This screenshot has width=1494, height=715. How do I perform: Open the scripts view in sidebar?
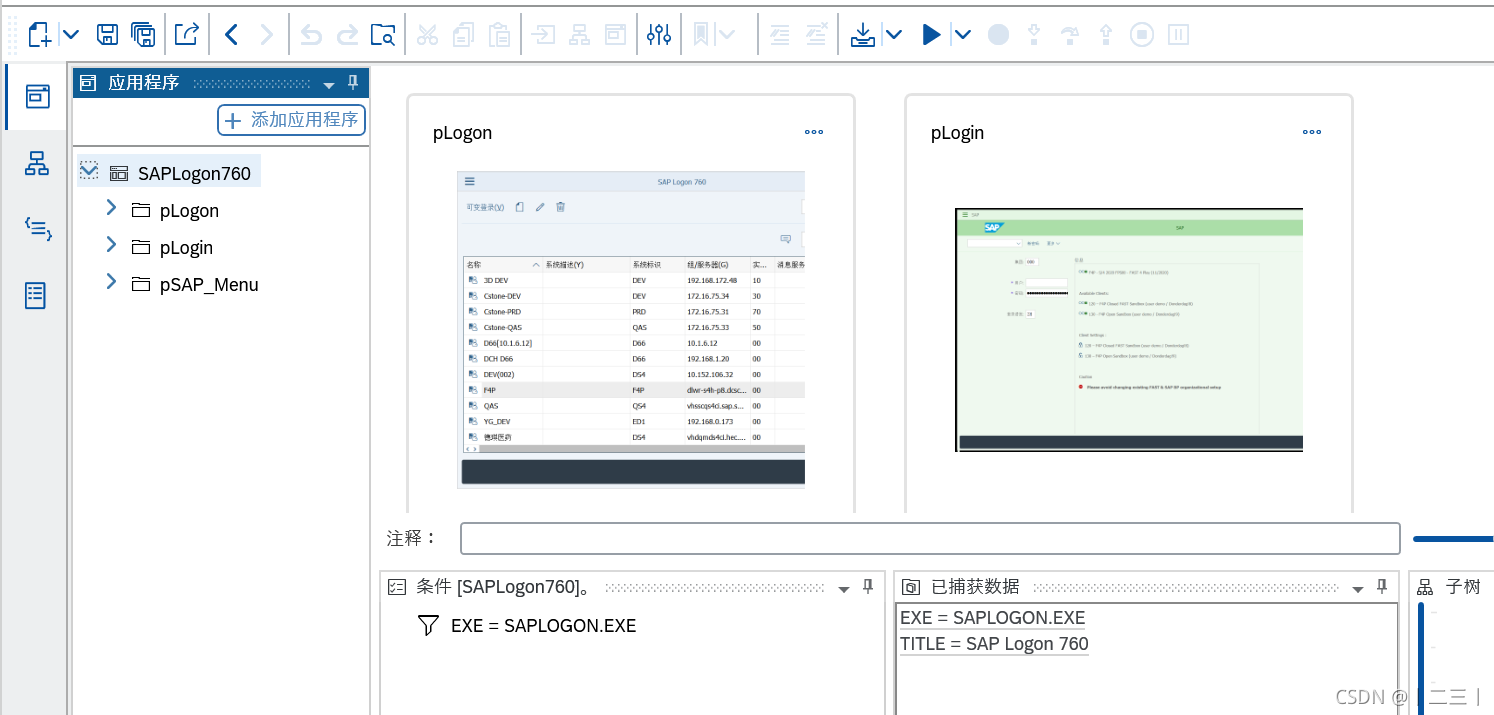tap(37, 229)
